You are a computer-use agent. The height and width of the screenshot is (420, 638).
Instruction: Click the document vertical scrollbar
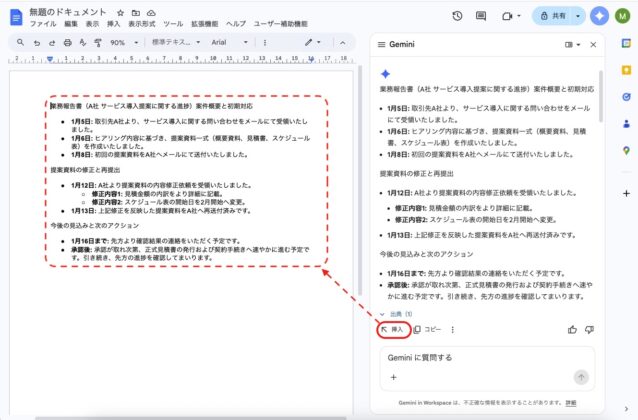click(x=360, y=180)
